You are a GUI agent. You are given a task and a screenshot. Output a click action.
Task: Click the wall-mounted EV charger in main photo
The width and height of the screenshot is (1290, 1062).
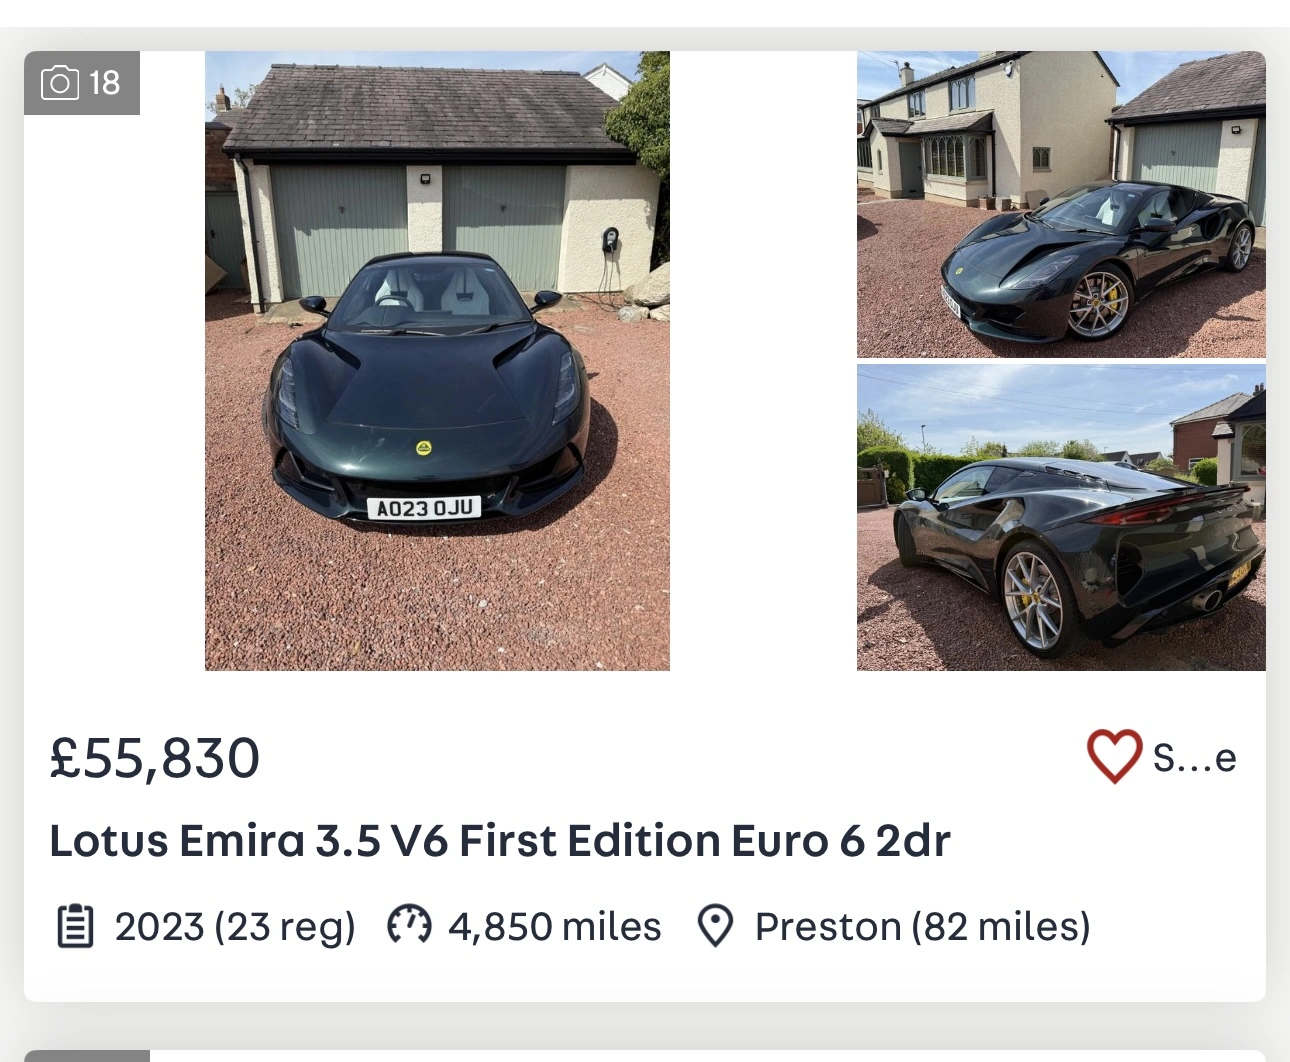point(609,240)
